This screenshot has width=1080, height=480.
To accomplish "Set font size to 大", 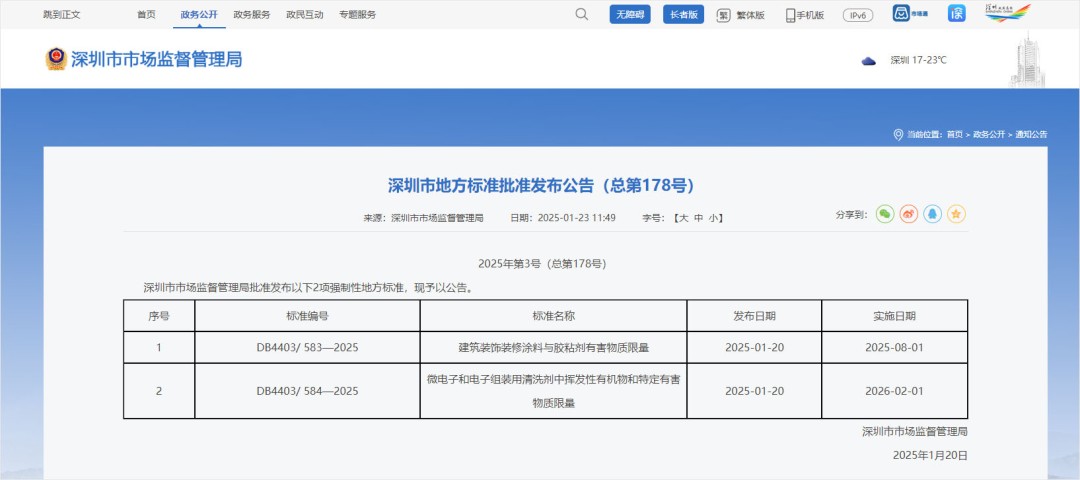I will (683, 218).
